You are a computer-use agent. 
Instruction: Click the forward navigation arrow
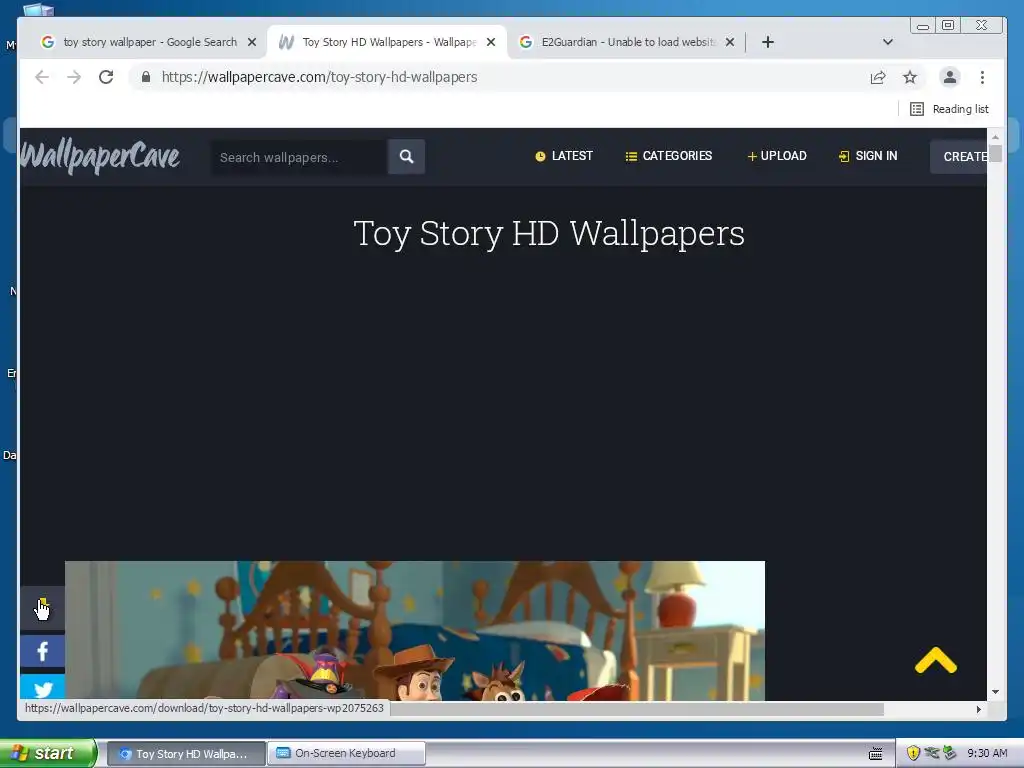[x=74, y=77]
